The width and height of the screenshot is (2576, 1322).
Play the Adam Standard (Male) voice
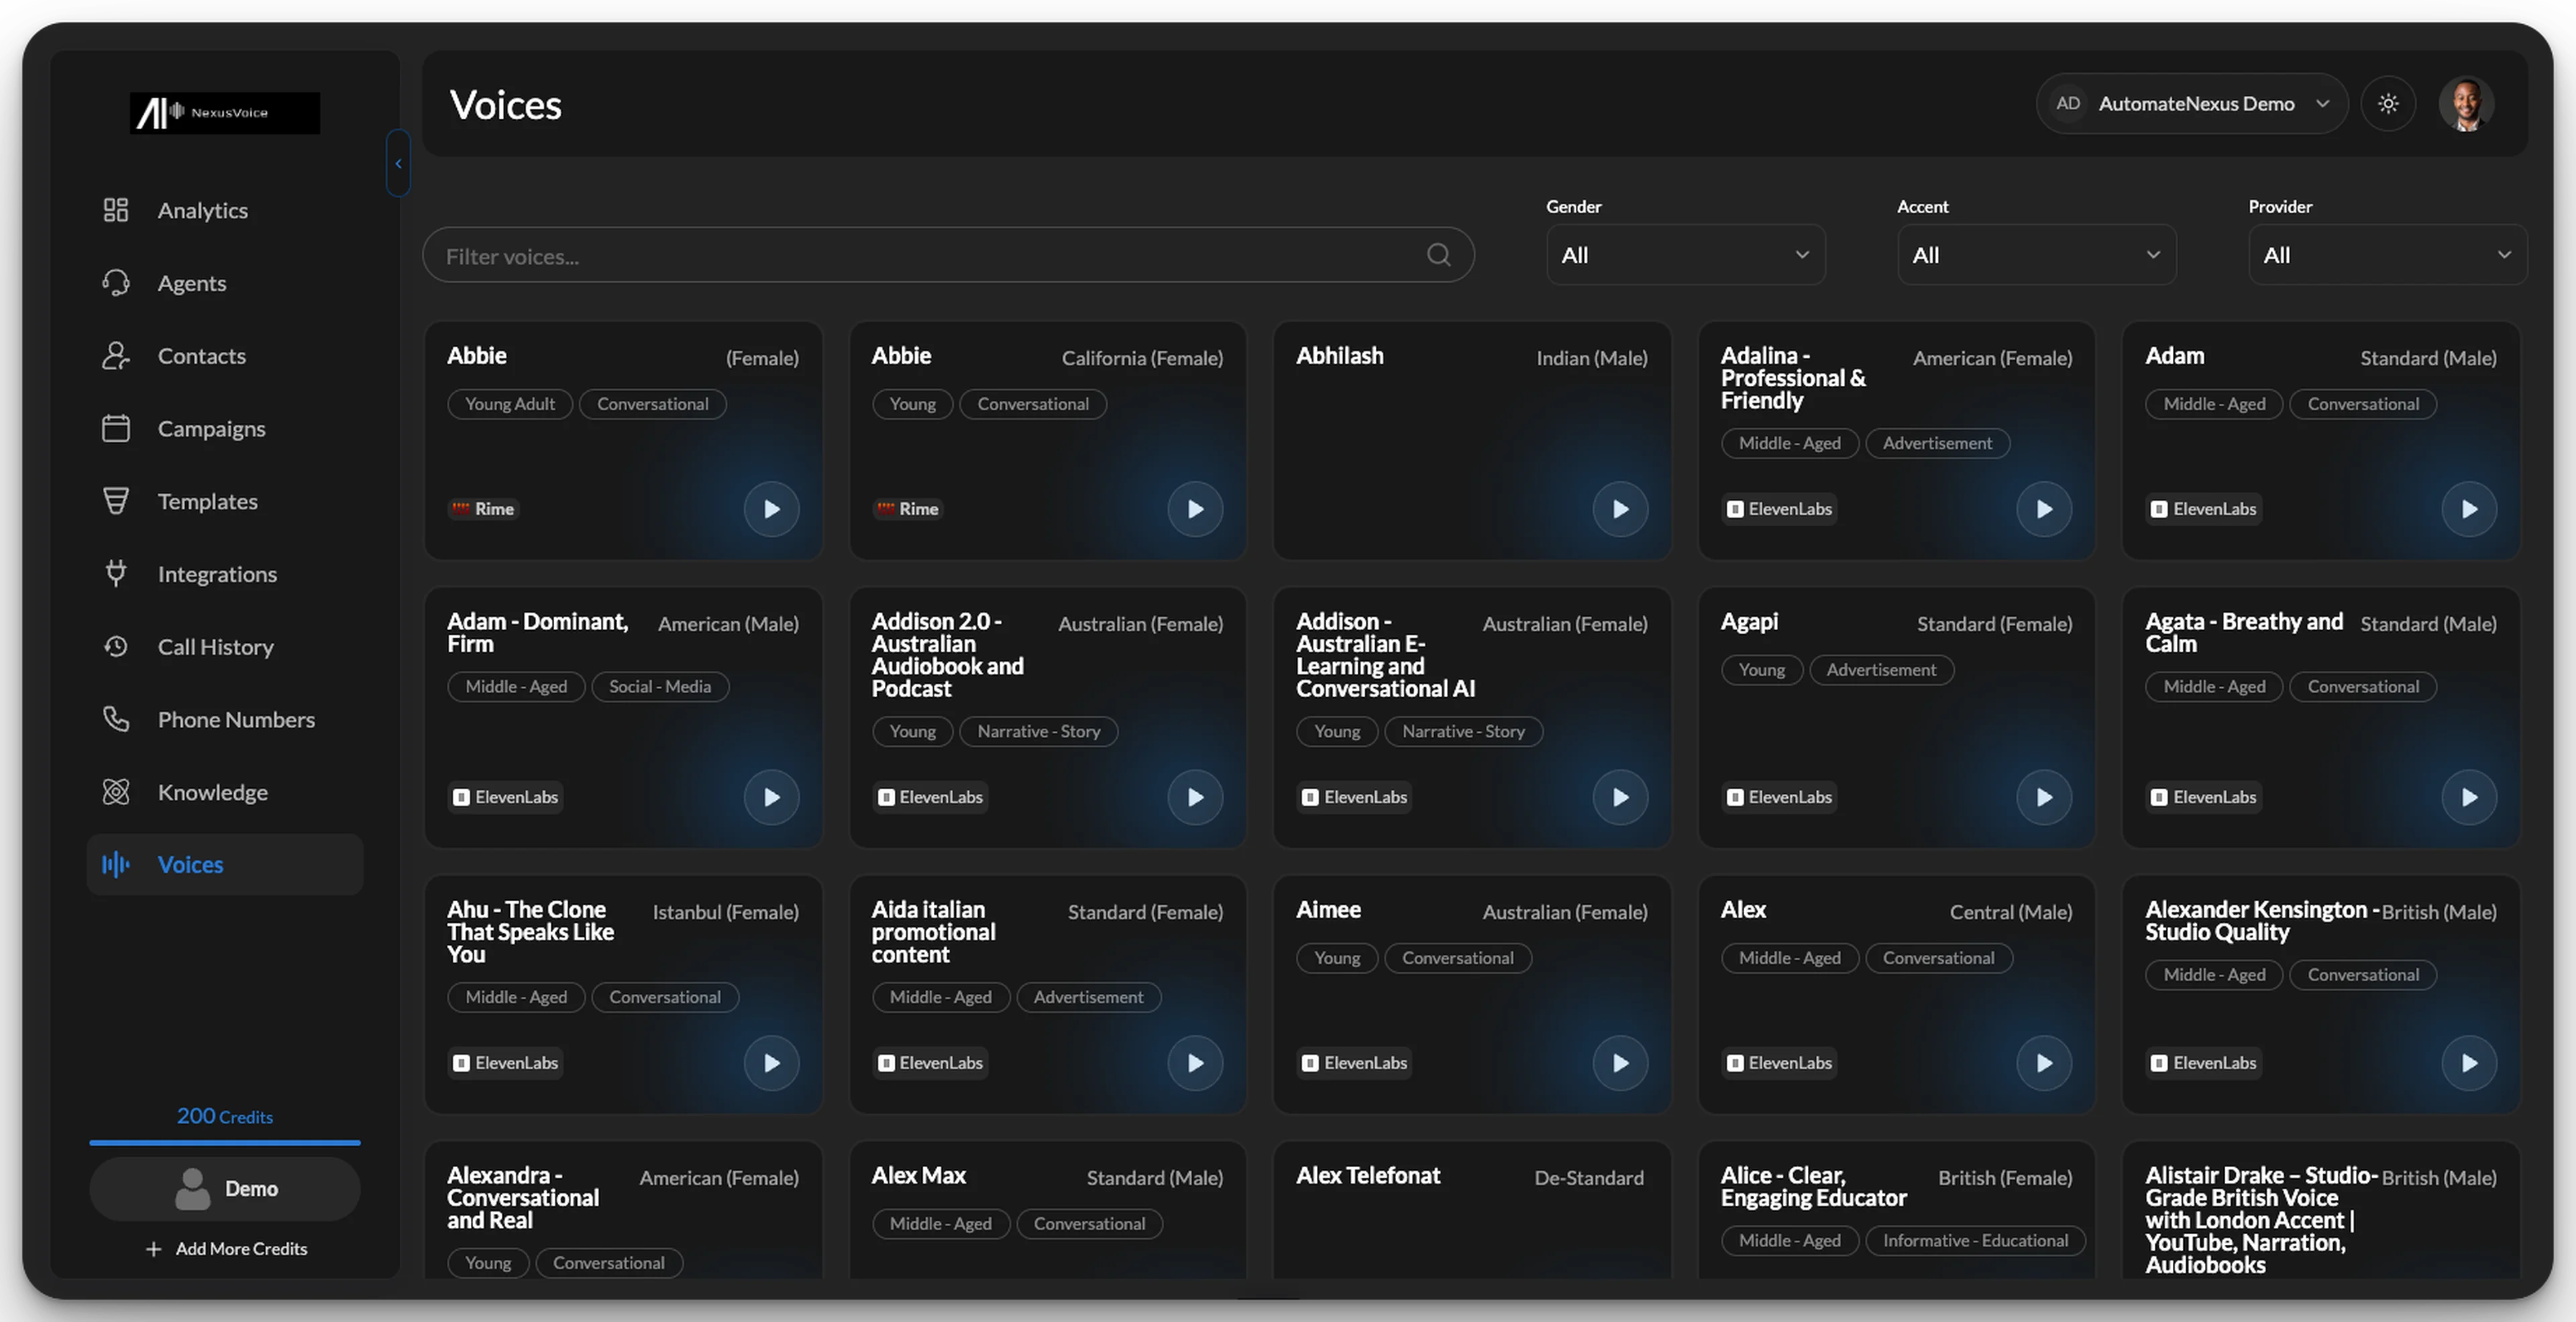pyautogui.click(x=2469, y=509)
